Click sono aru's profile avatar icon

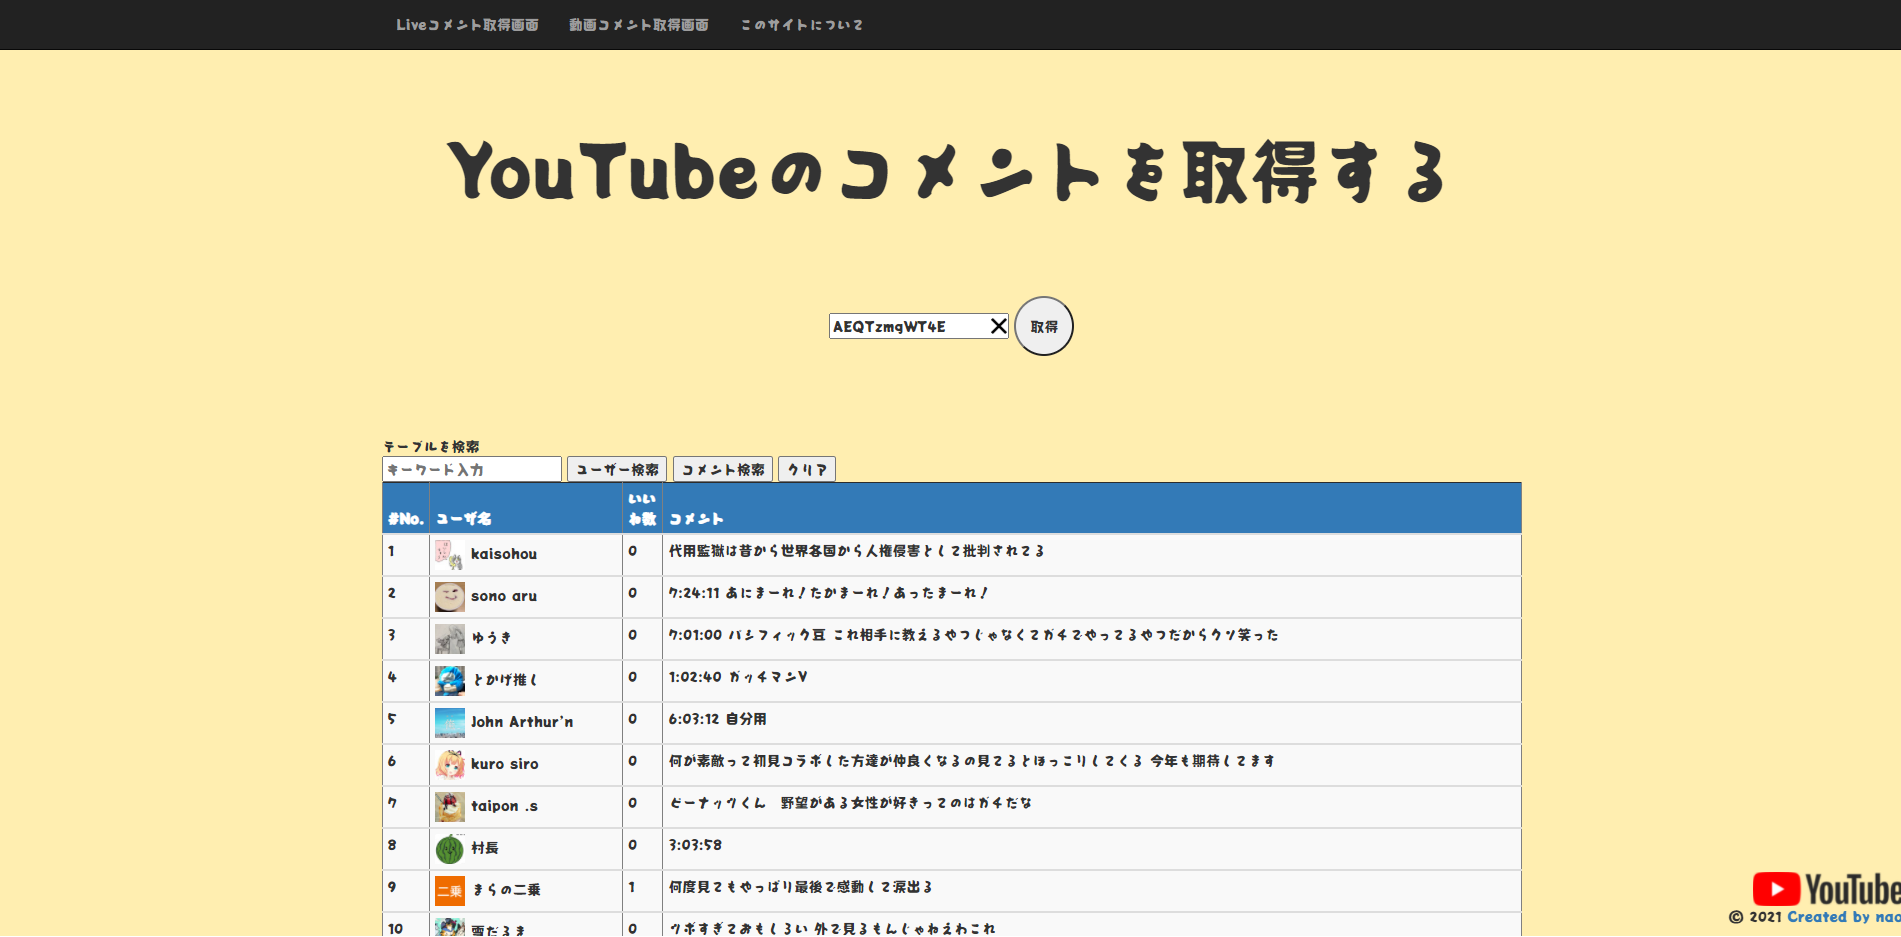[x=449, y=595]
